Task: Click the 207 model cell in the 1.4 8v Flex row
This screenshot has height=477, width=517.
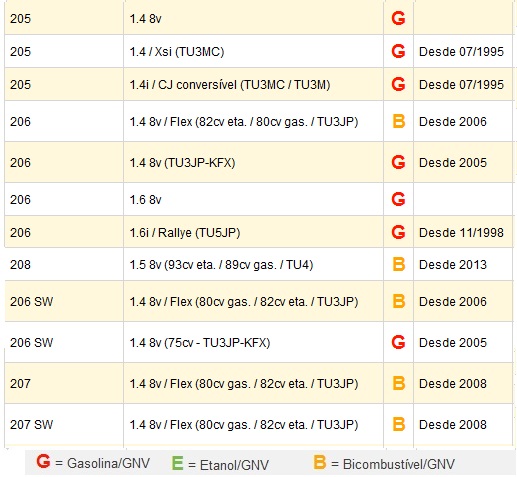Action: 64,383
